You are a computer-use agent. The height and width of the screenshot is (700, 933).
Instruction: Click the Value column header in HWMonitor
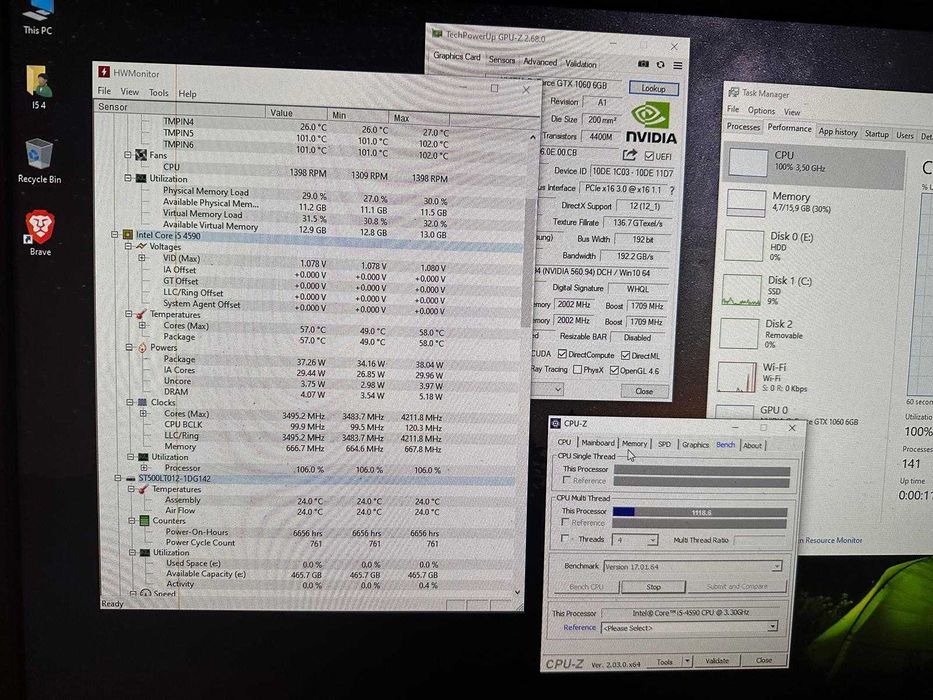(297, 112)
